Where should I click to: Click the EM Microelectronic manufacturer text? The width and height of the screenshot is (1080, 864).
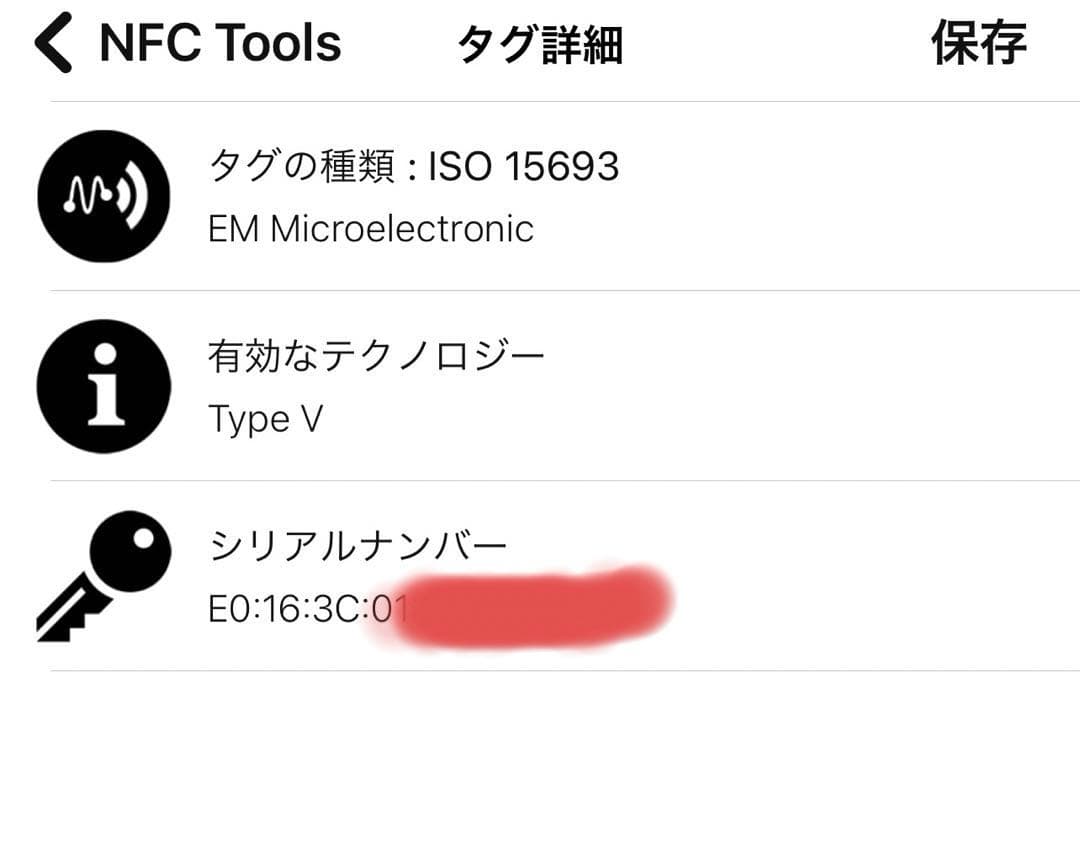[370, 229]
